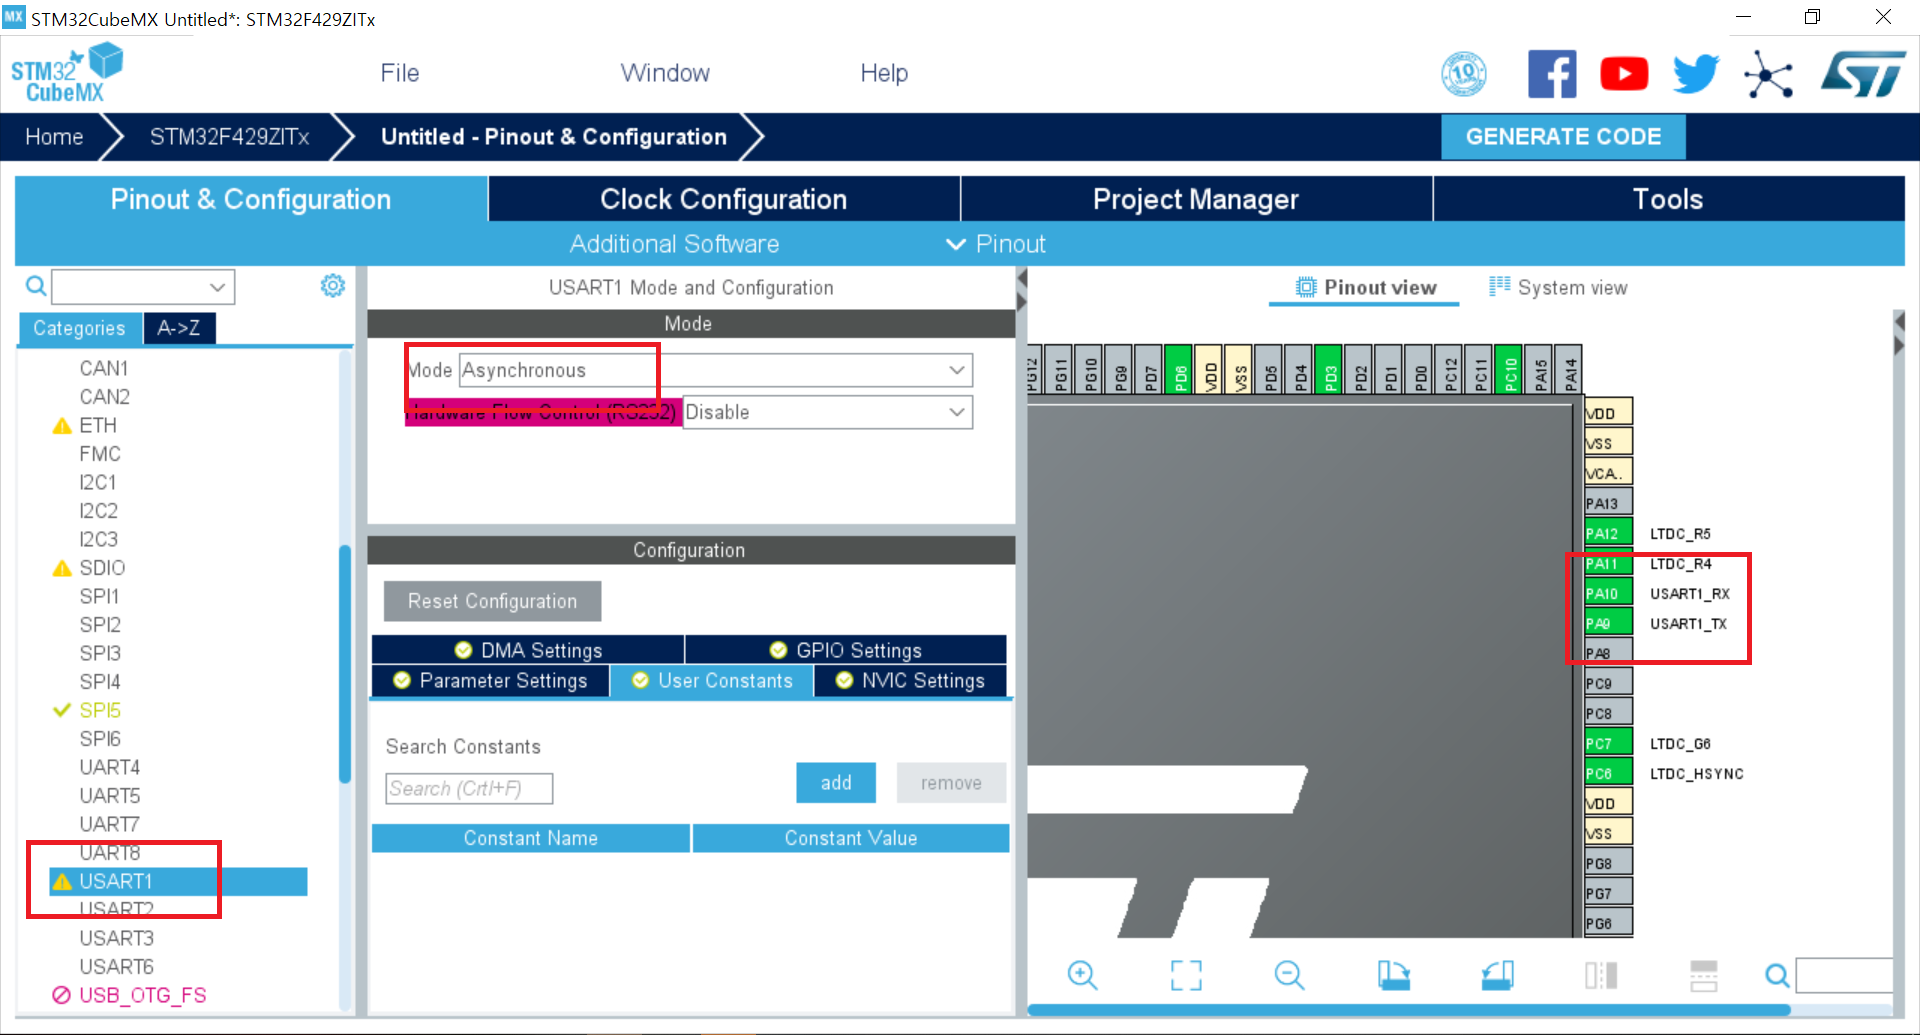Select the A->Z sorting tab
The width and height of the screenshot is (1920, 1035).
point(179,328)
